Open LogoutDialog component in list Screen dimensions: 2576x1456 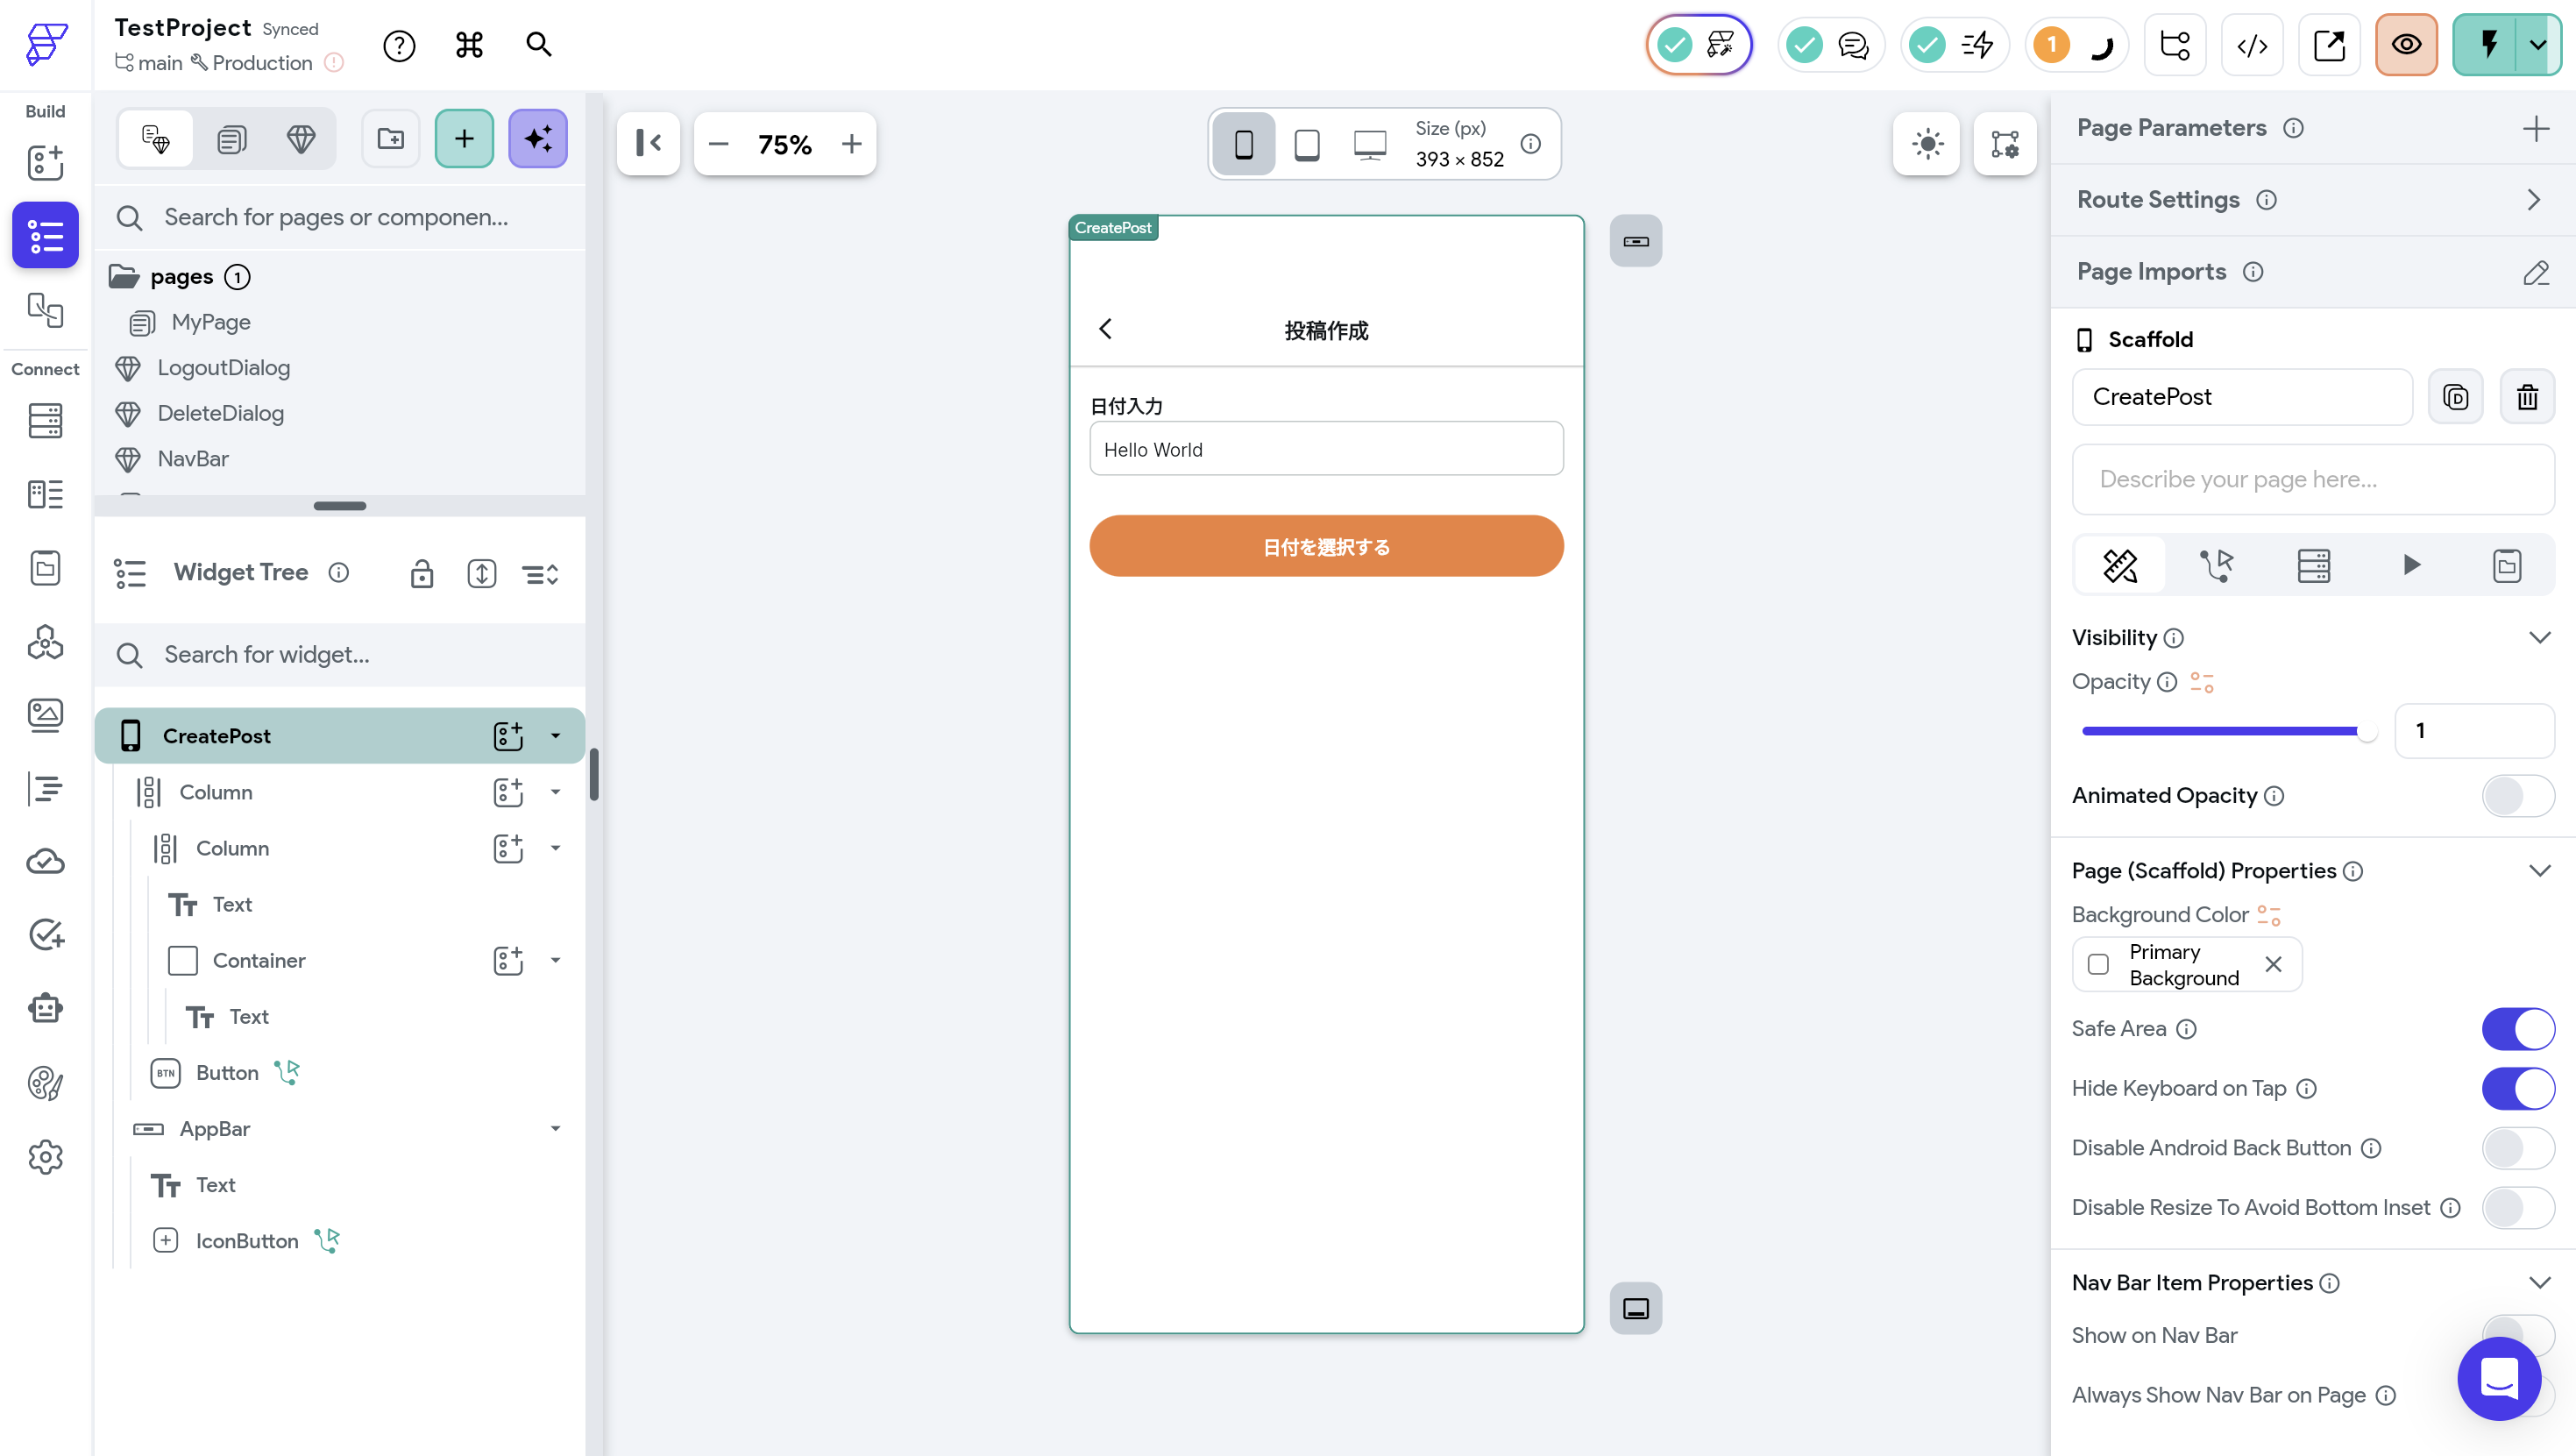pyautogui.click(x=223, y=368)
